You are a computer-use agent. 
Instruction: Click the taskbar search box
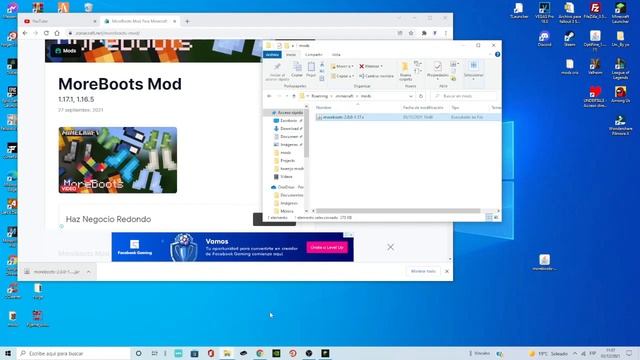coord(73,353)
